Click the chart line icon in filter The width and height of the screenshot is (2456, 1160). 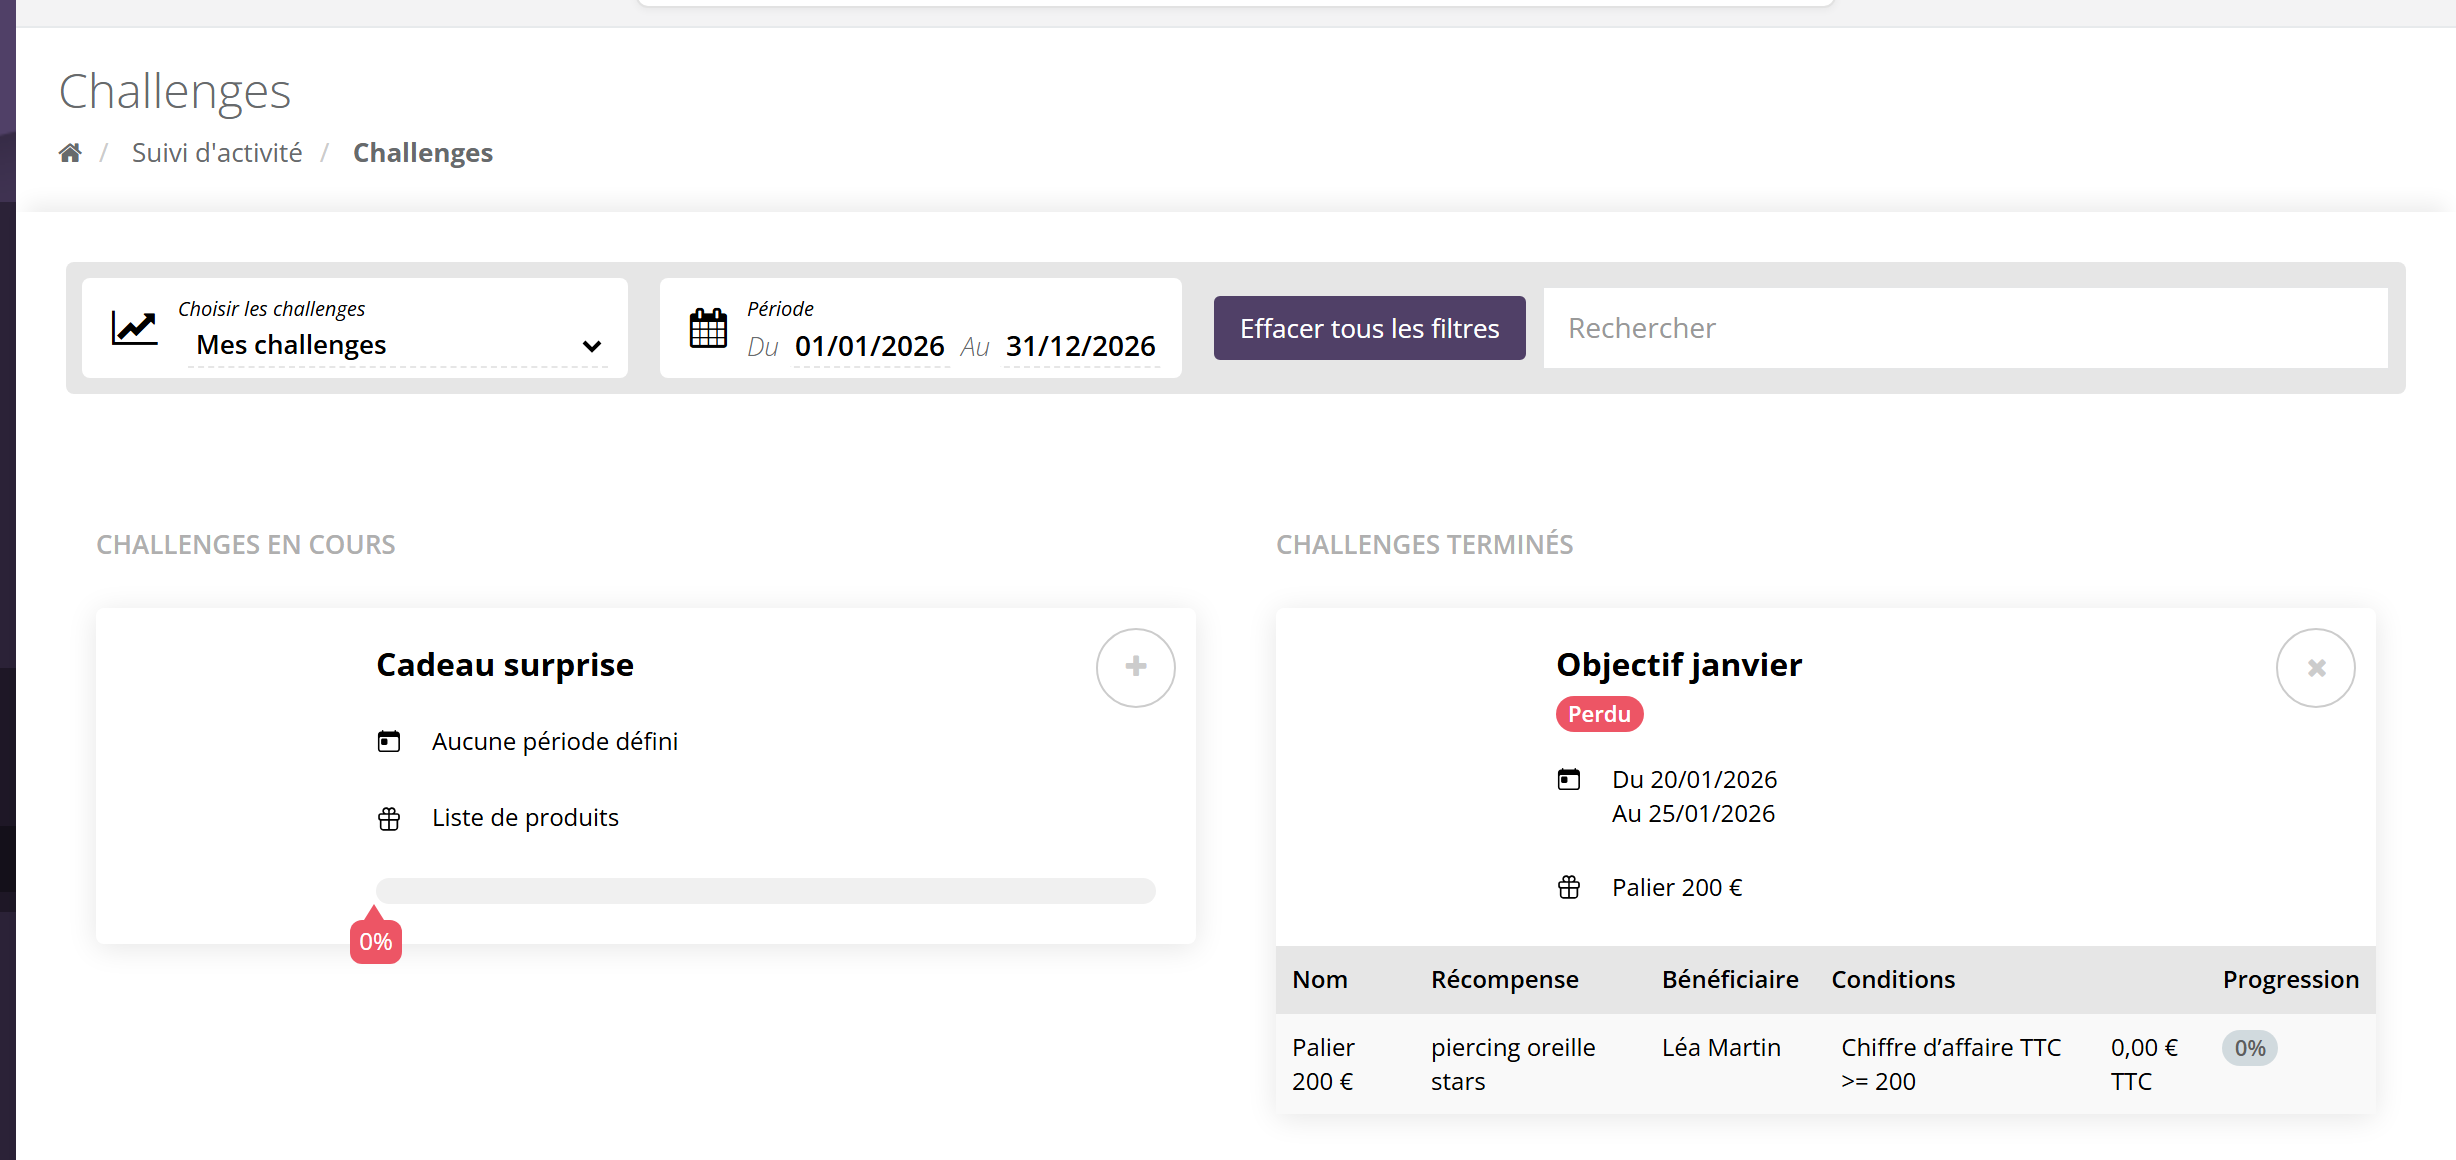(x=134, y=328)
